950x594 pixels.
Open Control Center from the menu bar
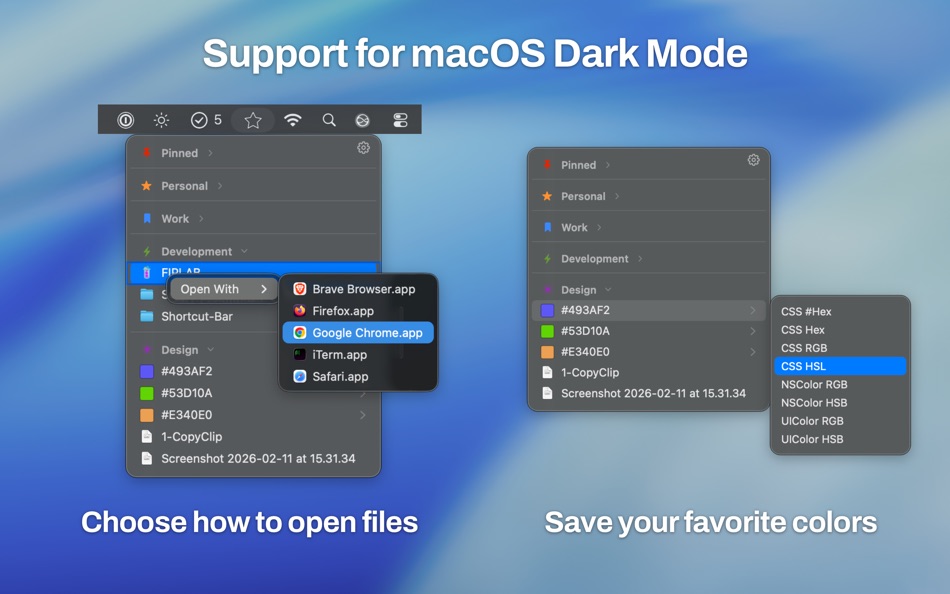pos(399,119)
